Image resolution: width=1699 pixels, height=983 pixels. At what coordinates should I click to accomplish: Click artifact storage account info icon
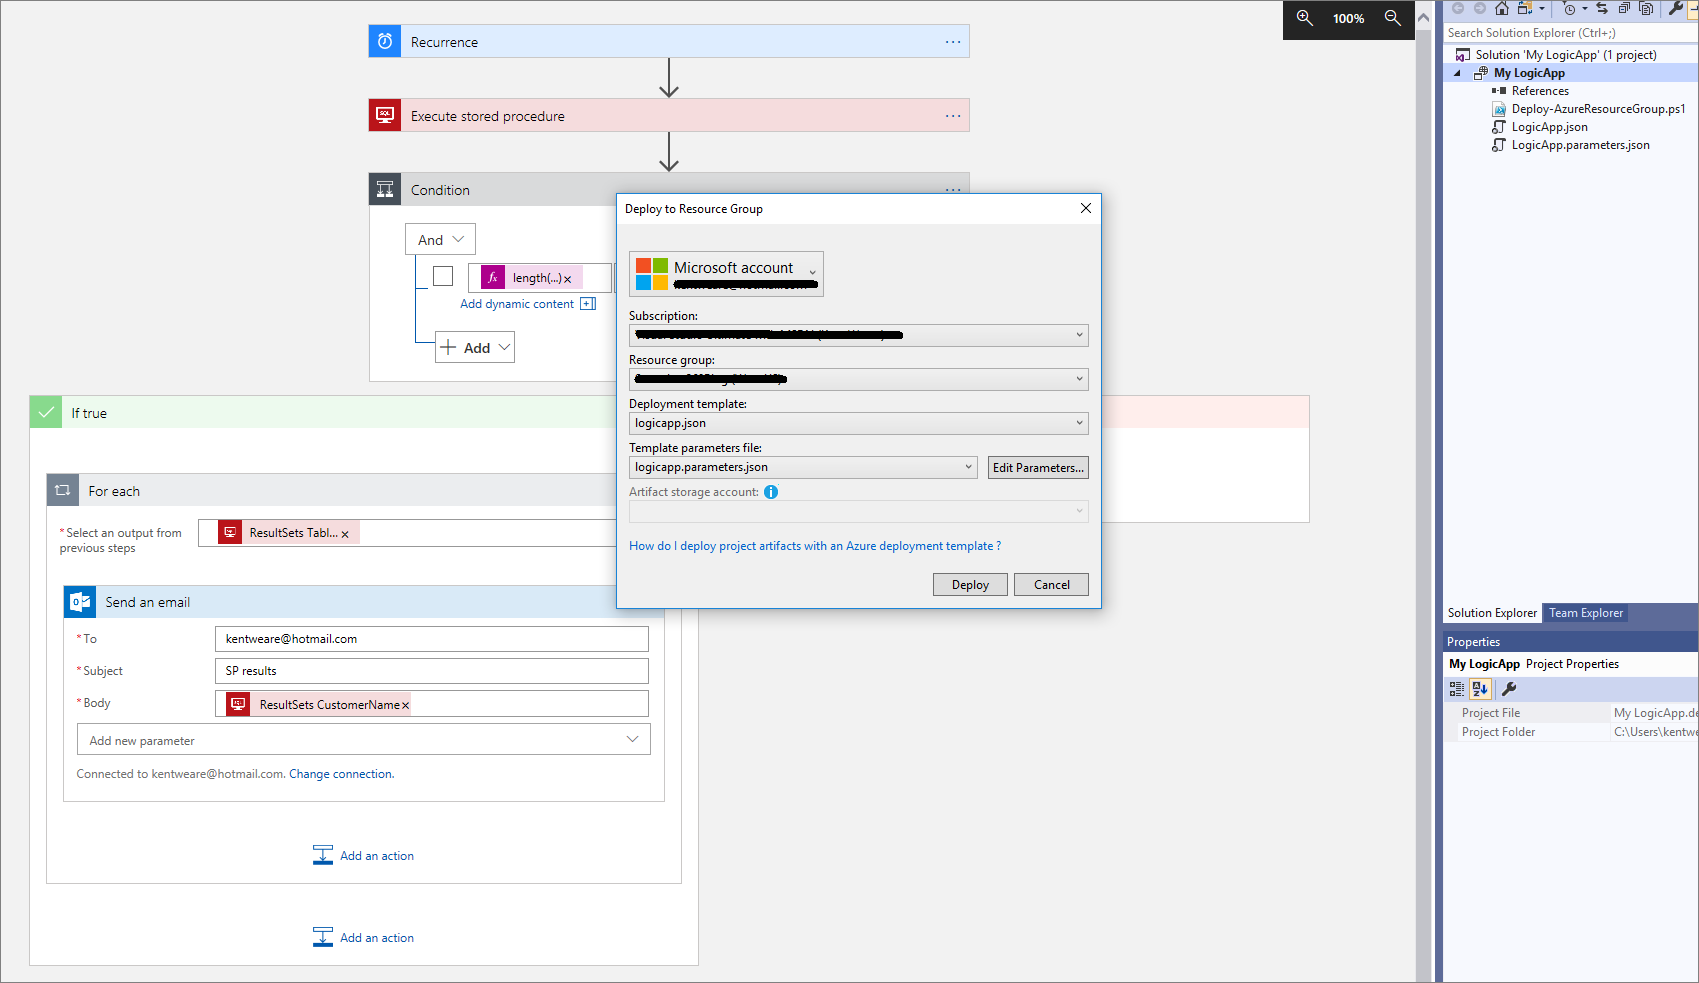point(771,492)
